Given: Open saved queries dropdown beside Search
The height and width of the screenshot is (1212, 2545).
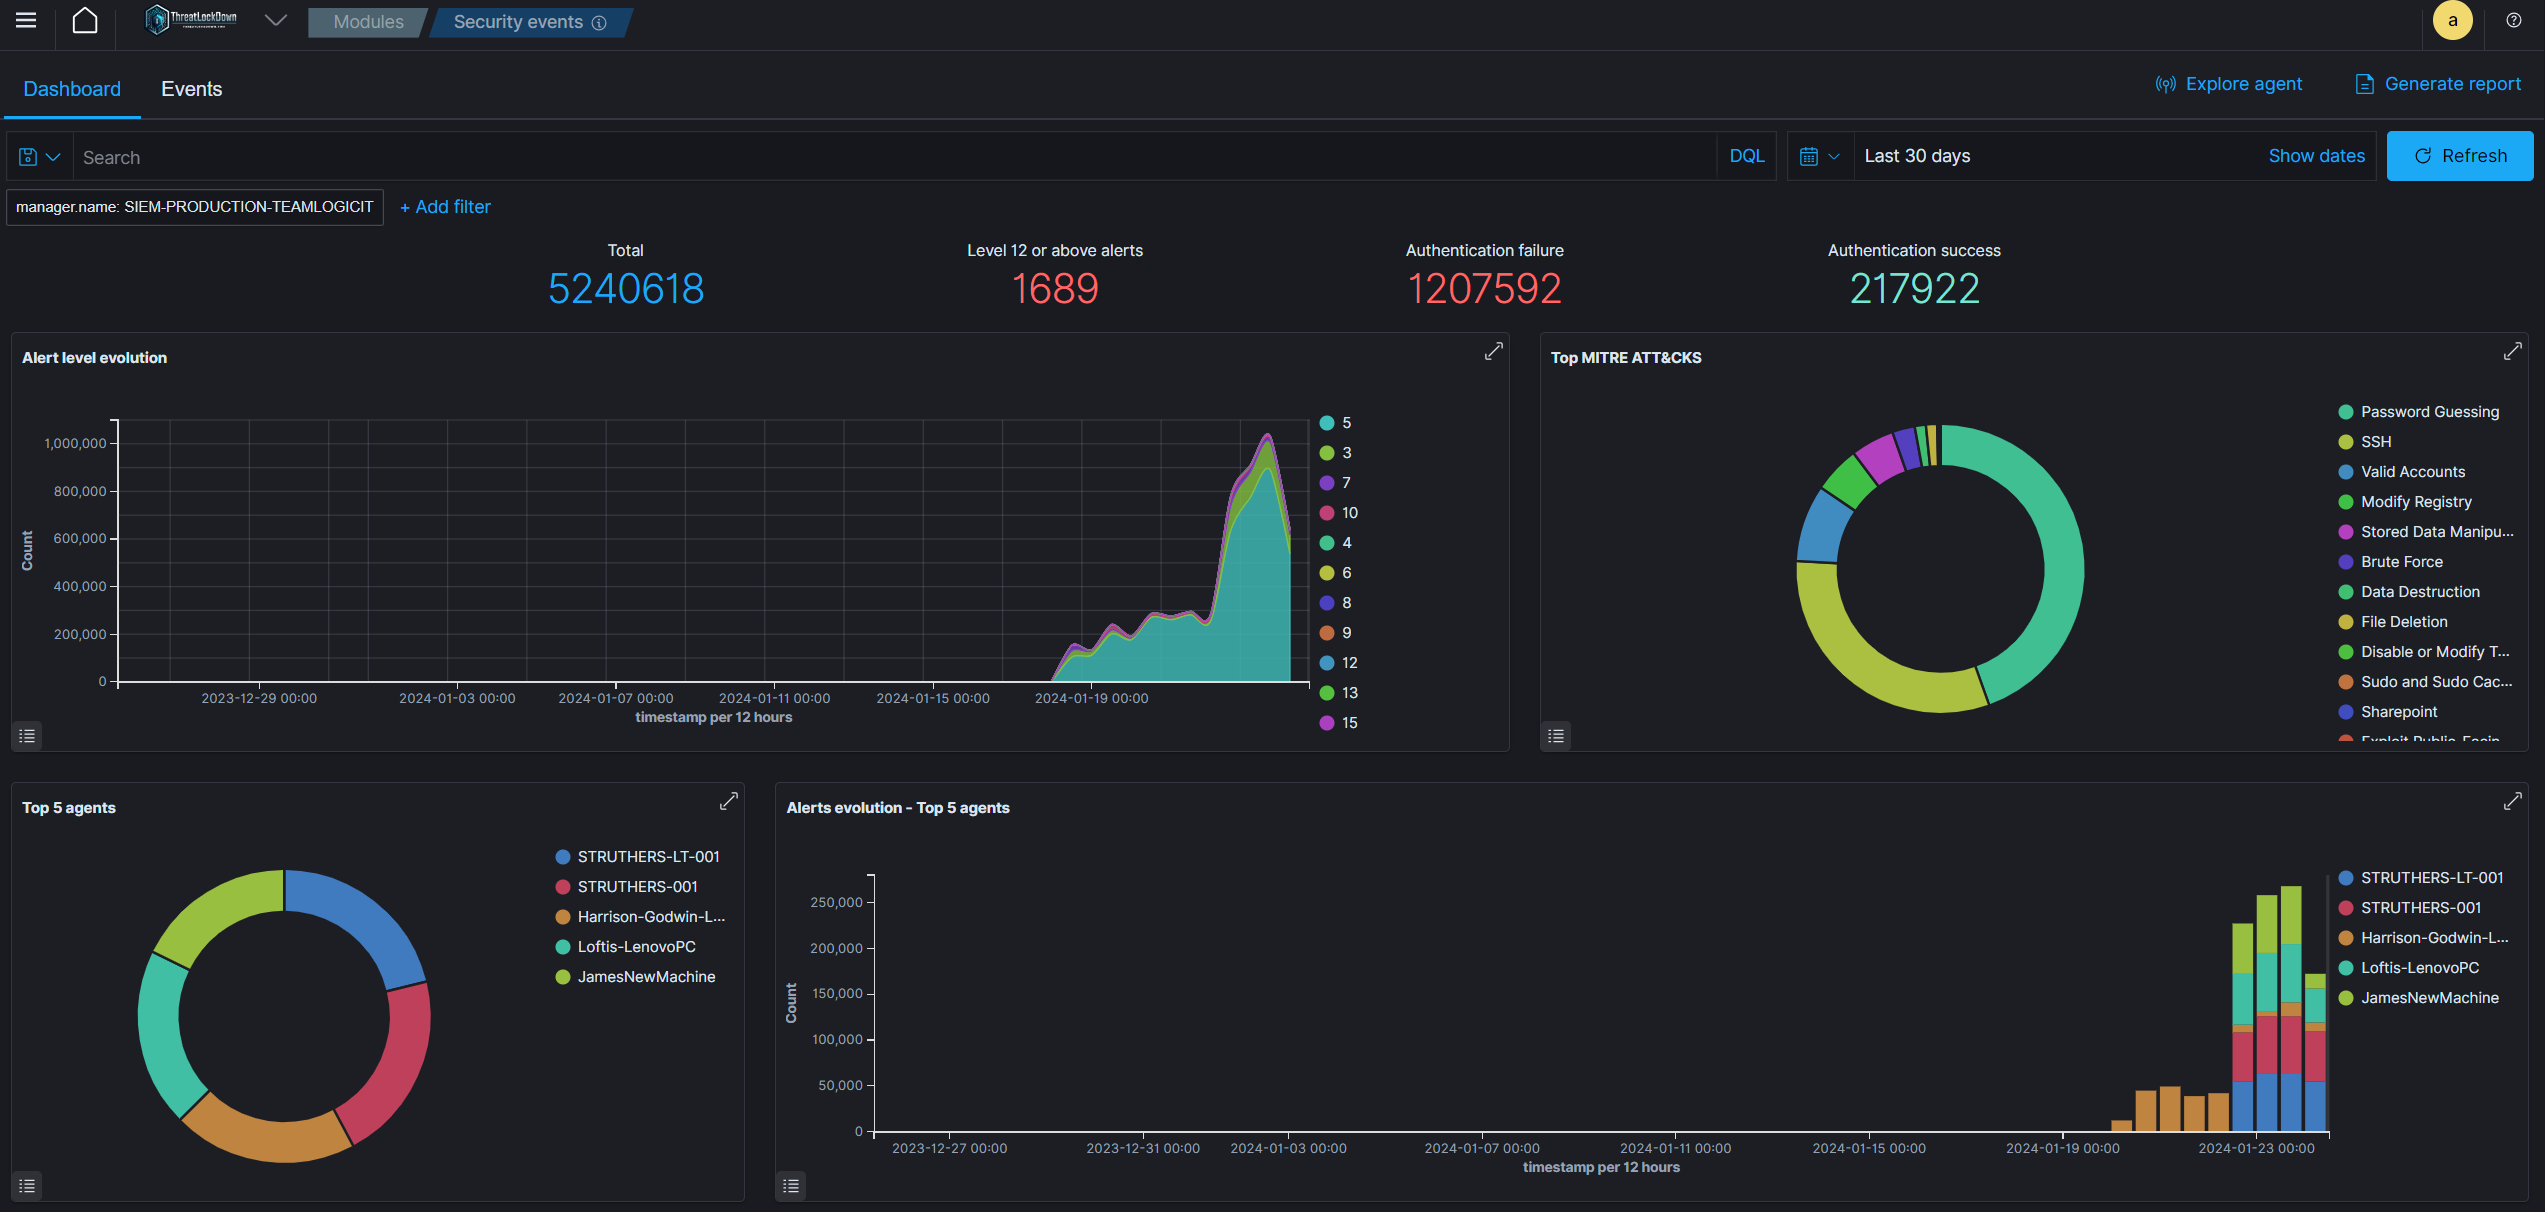Looking at the screenshot, I should pos(40,157).
